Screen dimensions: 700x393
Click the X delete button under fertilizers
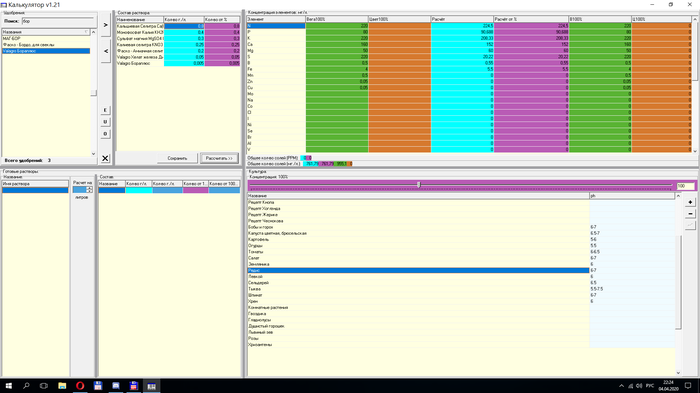tap(105, 158)
